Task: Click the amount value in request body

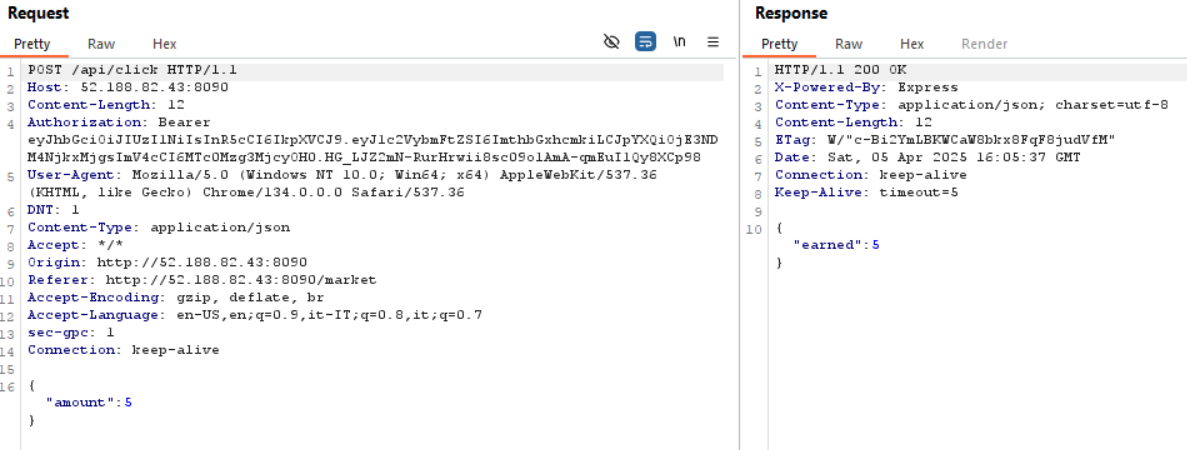Action: pyautogui.click(x=128, y=402)
